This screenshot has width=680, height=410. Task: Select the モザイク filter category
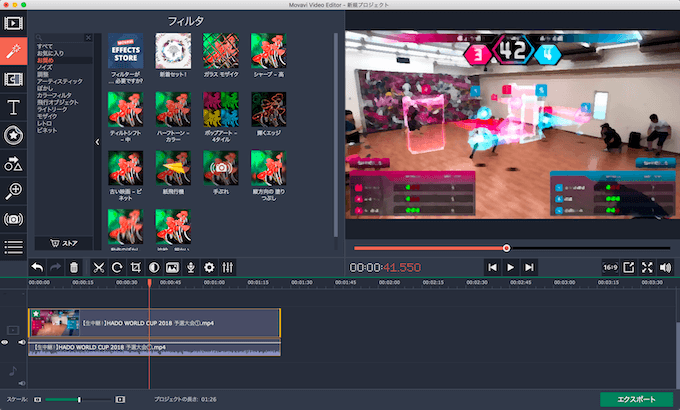pyautogui.click(x=47, y=116)
